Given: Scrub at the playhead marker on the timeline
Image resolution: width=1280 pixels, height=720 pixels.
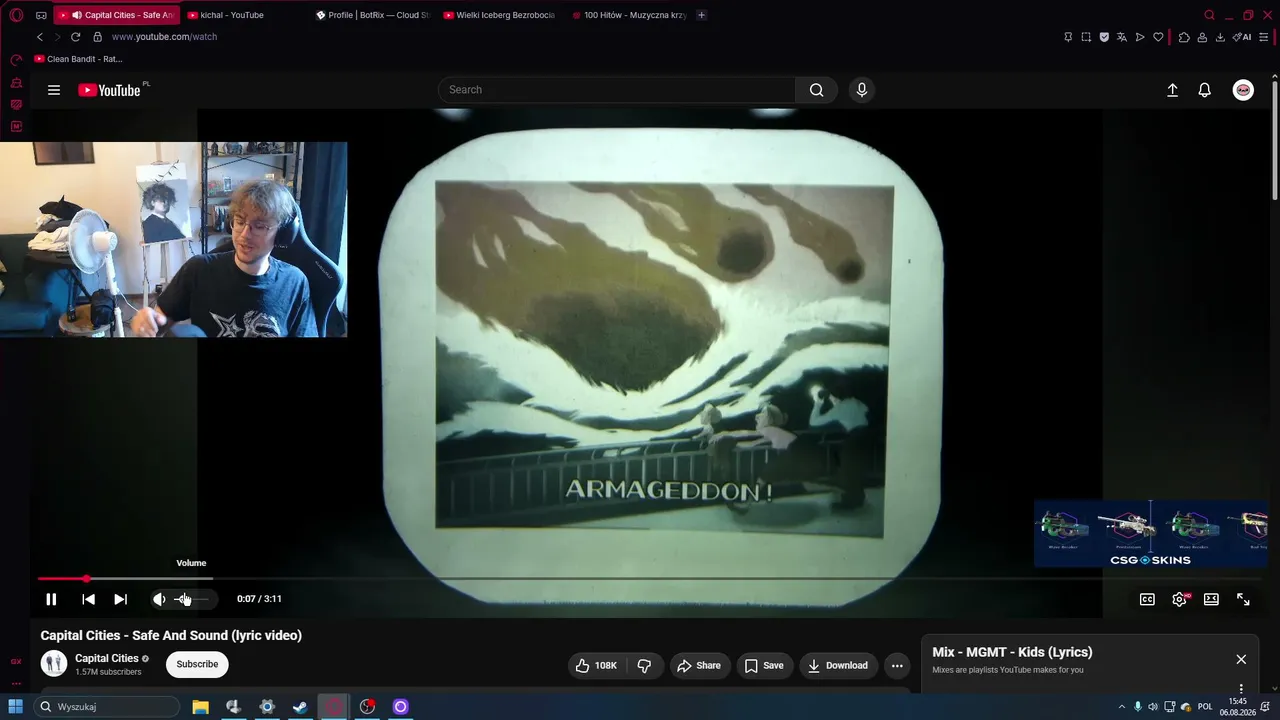Looking at the screenshot, I should 86,579.
